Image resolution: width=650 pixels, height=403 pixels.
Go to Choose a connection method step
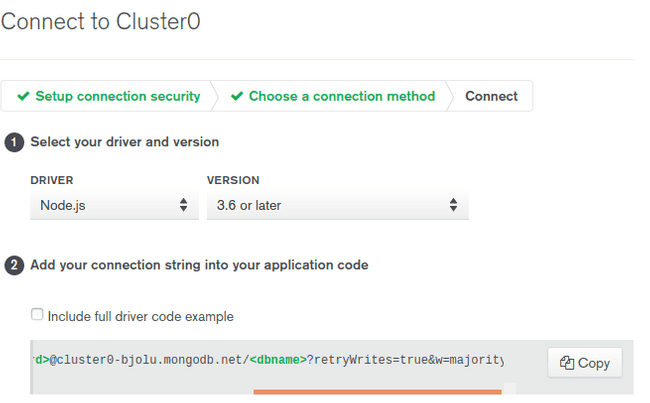332,96
